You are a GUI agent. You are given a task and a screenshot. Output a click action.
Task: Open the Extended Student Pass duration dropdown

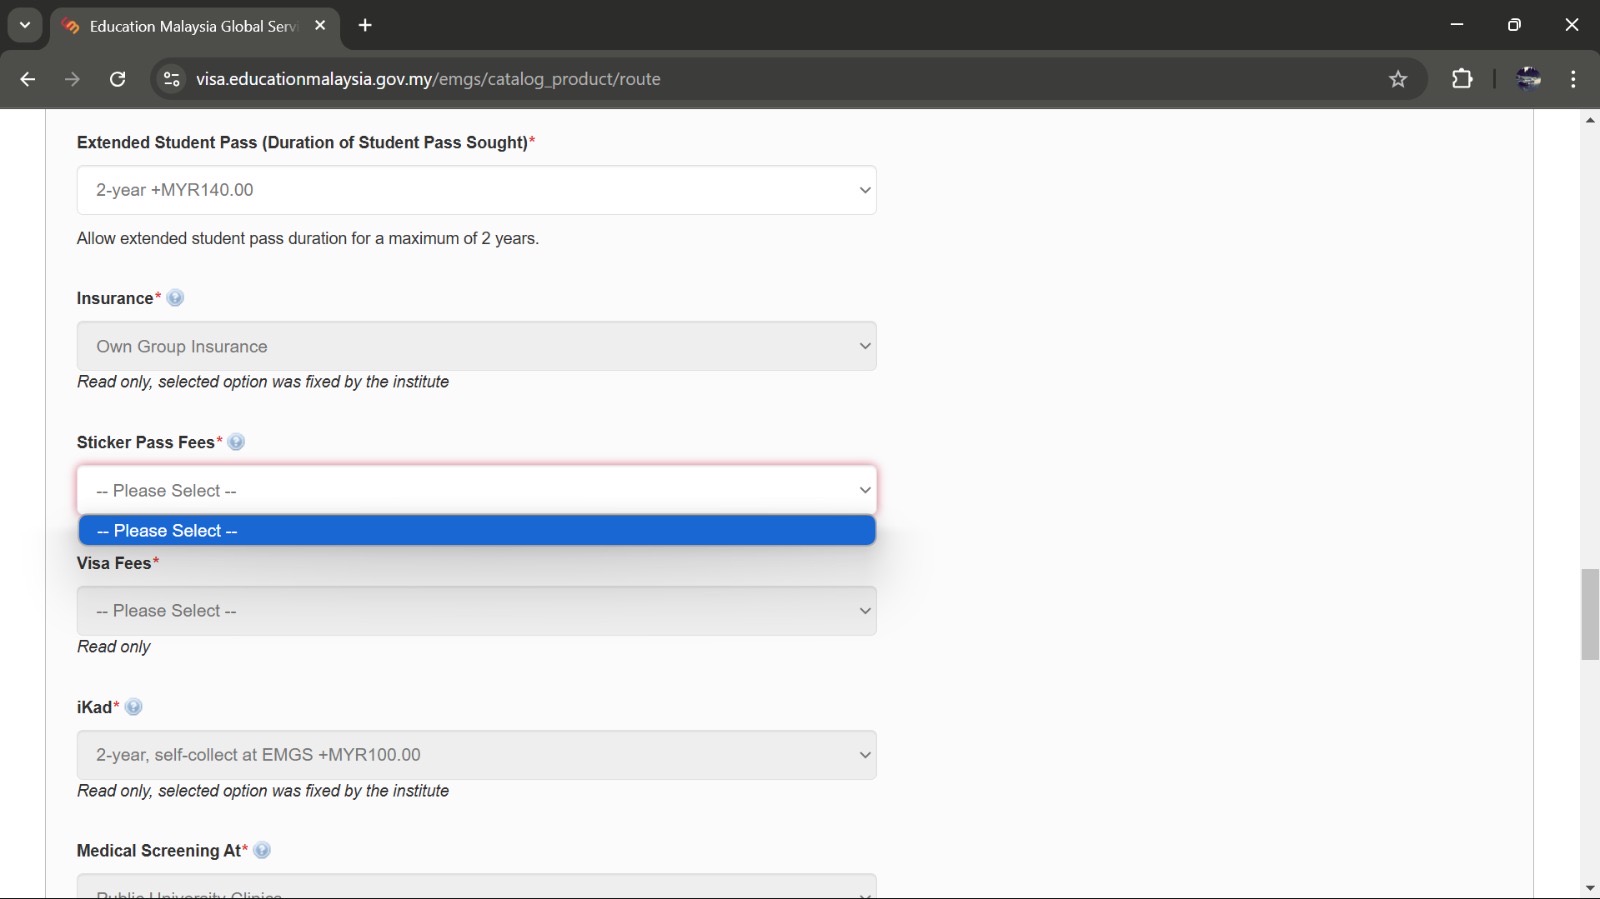(x=476, y=190)
